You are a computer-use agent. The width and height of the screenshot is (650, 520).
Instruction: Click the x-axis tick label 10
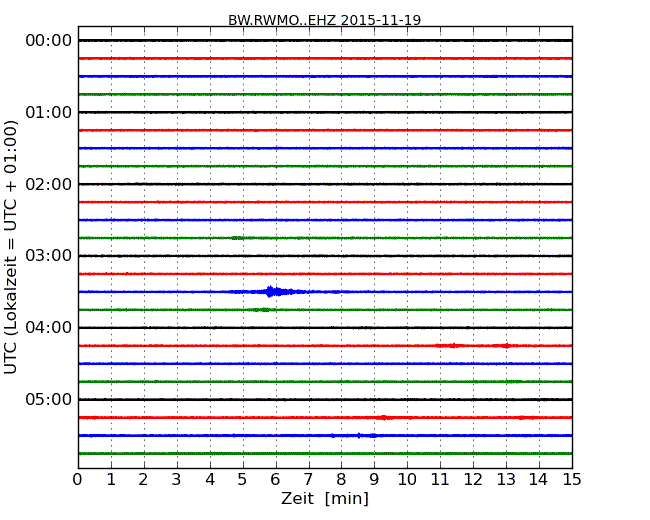click(407, 480)
